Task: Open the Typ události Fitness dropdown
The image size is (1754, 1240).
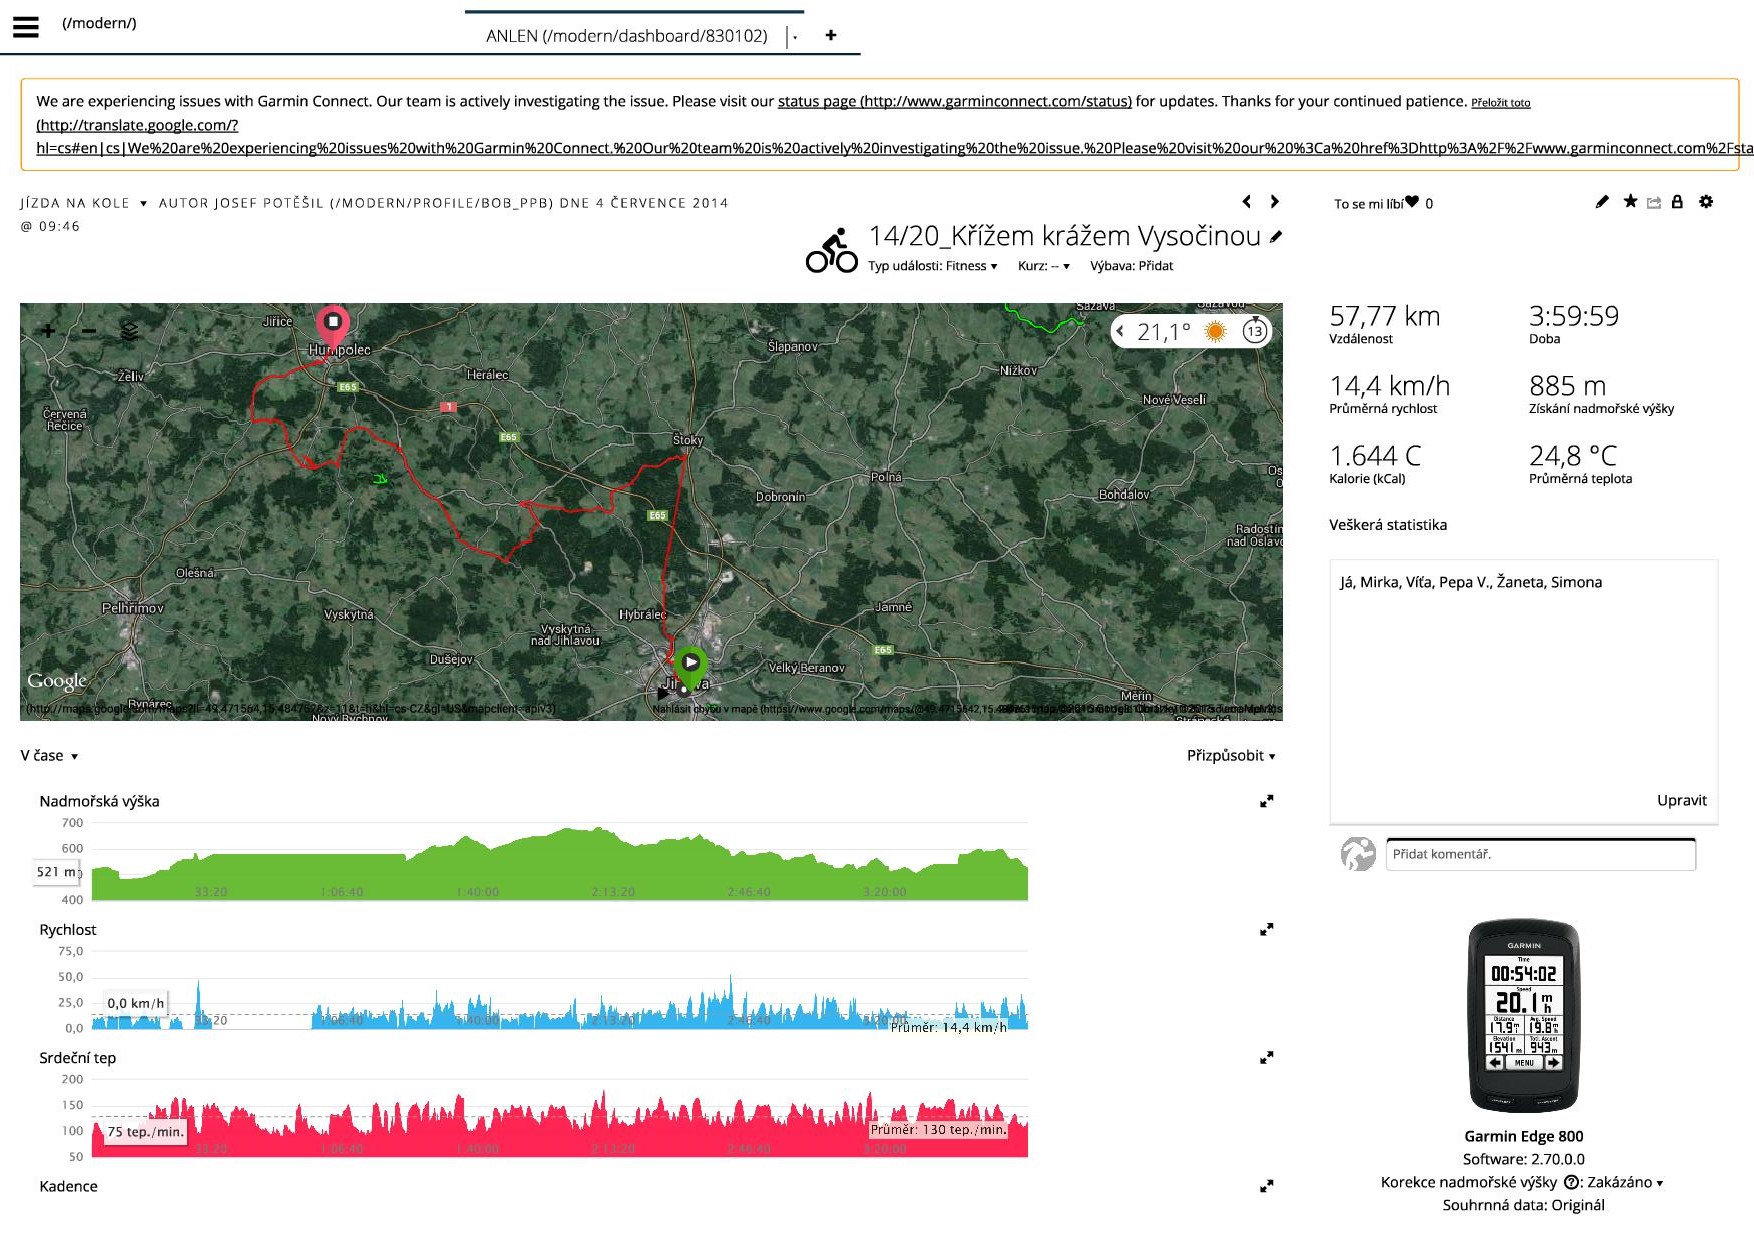Action: point(932,266)
